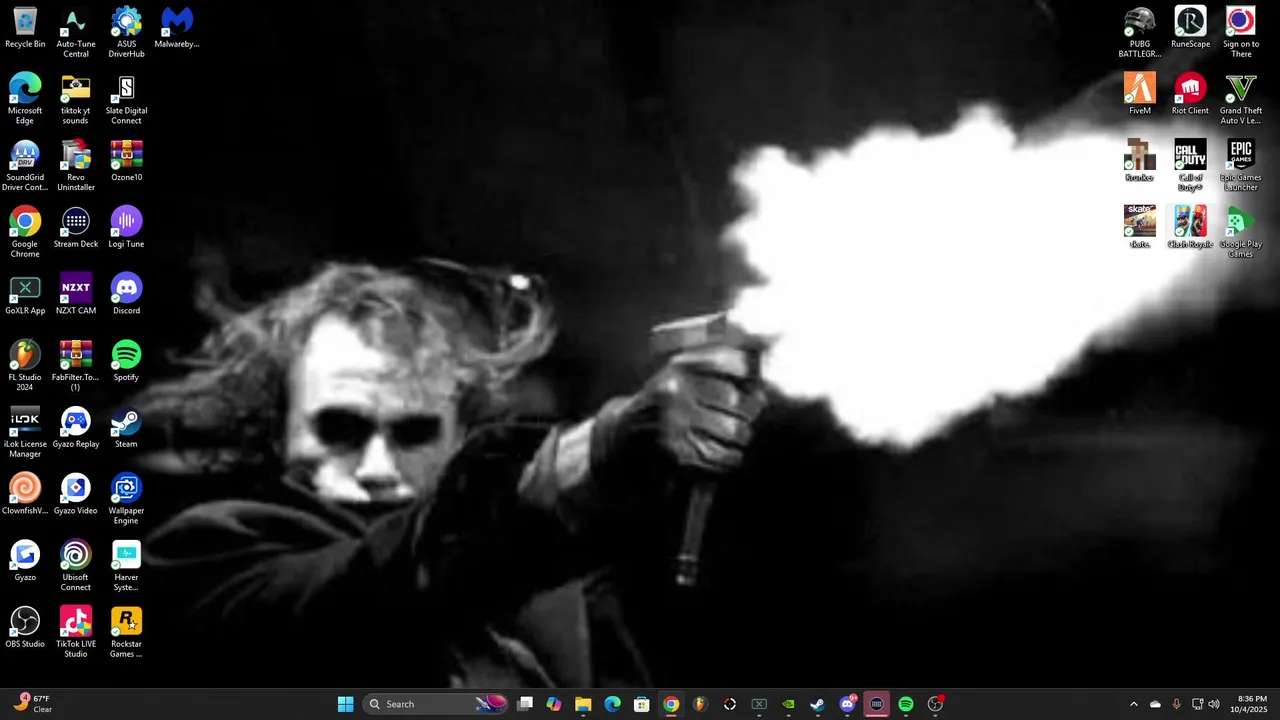Open Microsoft Store from the taskbar
Image resolution: width=1280 pixels, height=720 pixels.
click(642, 704)
